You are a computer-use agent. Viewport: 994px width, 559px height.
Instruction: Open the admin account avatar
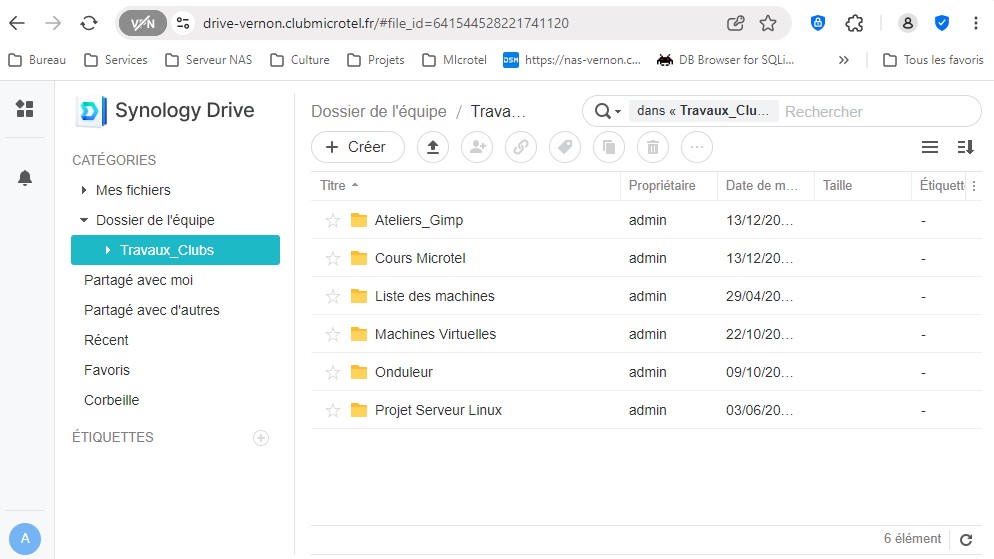click(25, 539)
